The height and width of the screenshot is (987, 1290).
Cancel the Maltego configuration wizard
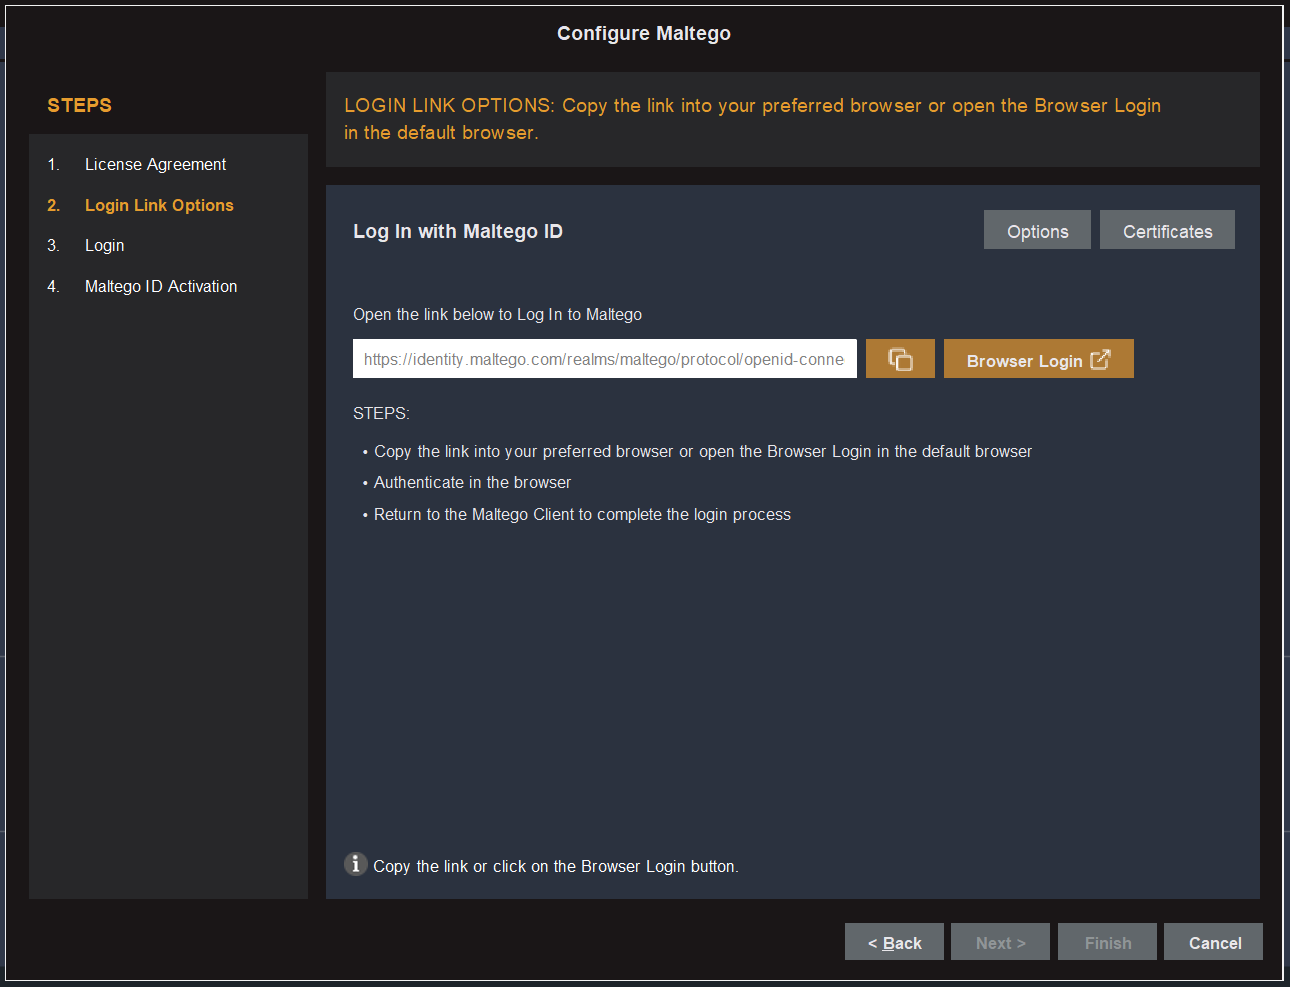coord(1213,942)
